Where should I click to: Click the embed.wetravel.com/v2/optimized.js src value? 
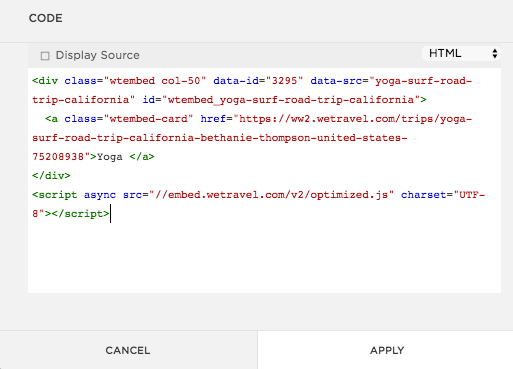[x=271, y=195]
